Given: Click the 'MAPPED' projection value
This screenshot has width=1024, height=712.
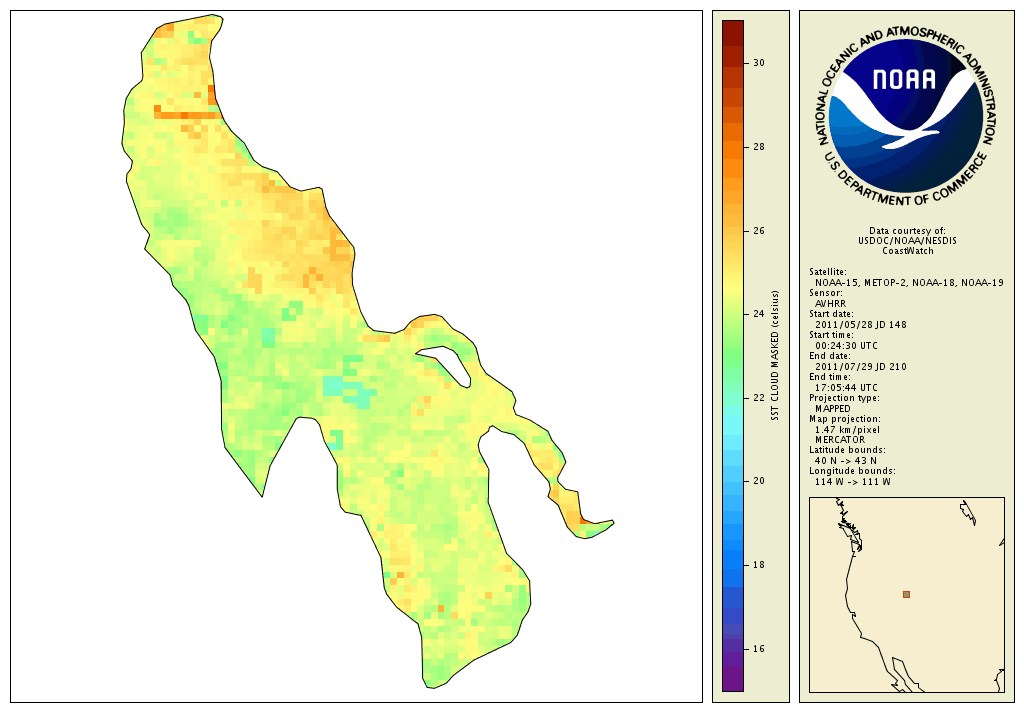Looking at the screenshot, I should 833,408.
